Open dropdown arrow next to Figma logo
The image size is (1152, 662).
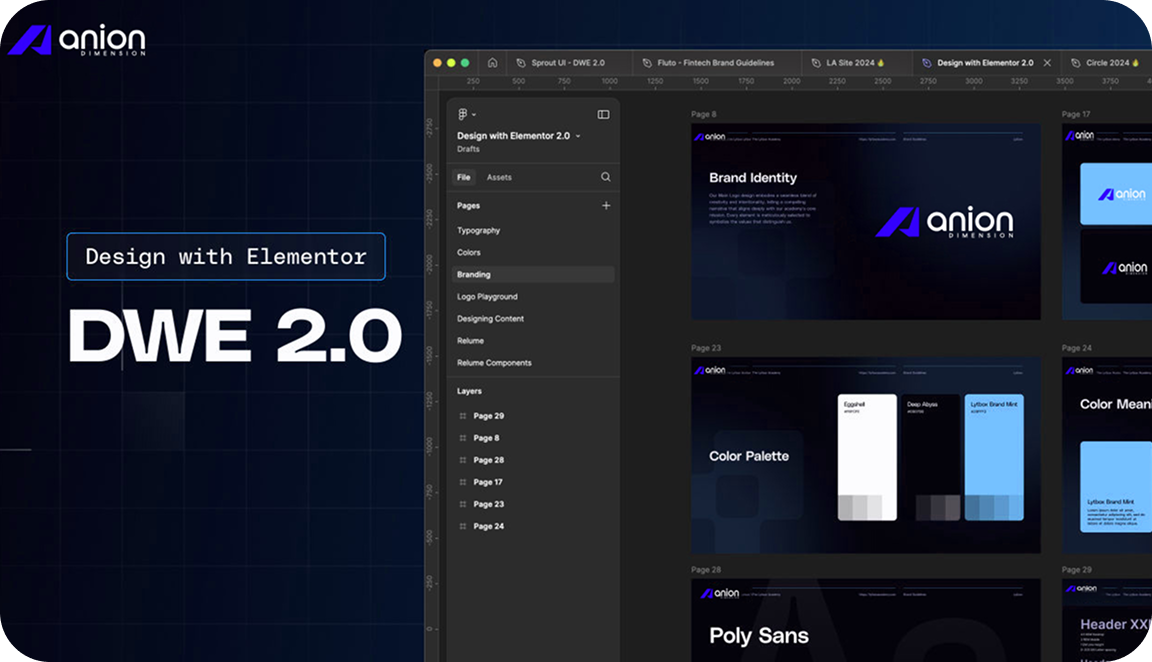[x=474, y=115]
